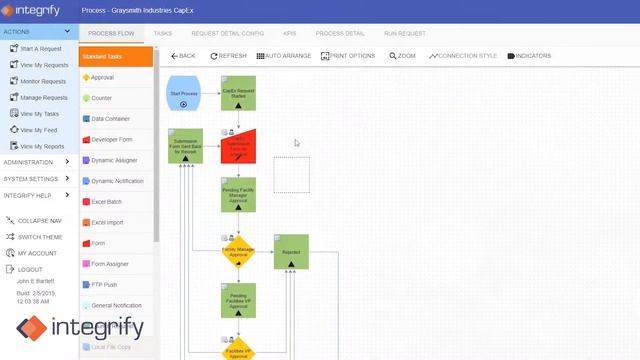Select the Start Process node
Screen dimensions: 640x360
[x=184, y=93]
